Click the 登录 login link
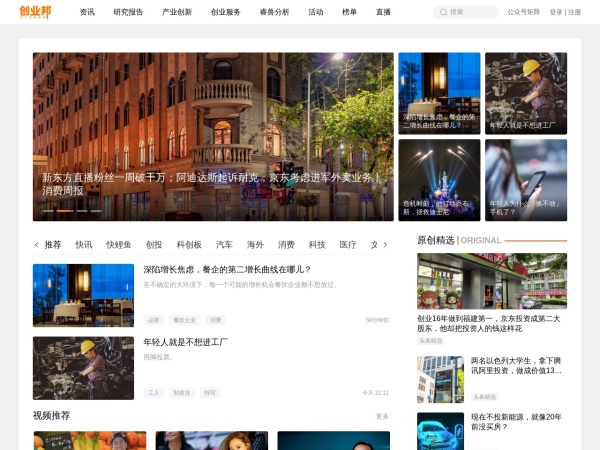The image size is (600, 450). [x=555, y=12]
